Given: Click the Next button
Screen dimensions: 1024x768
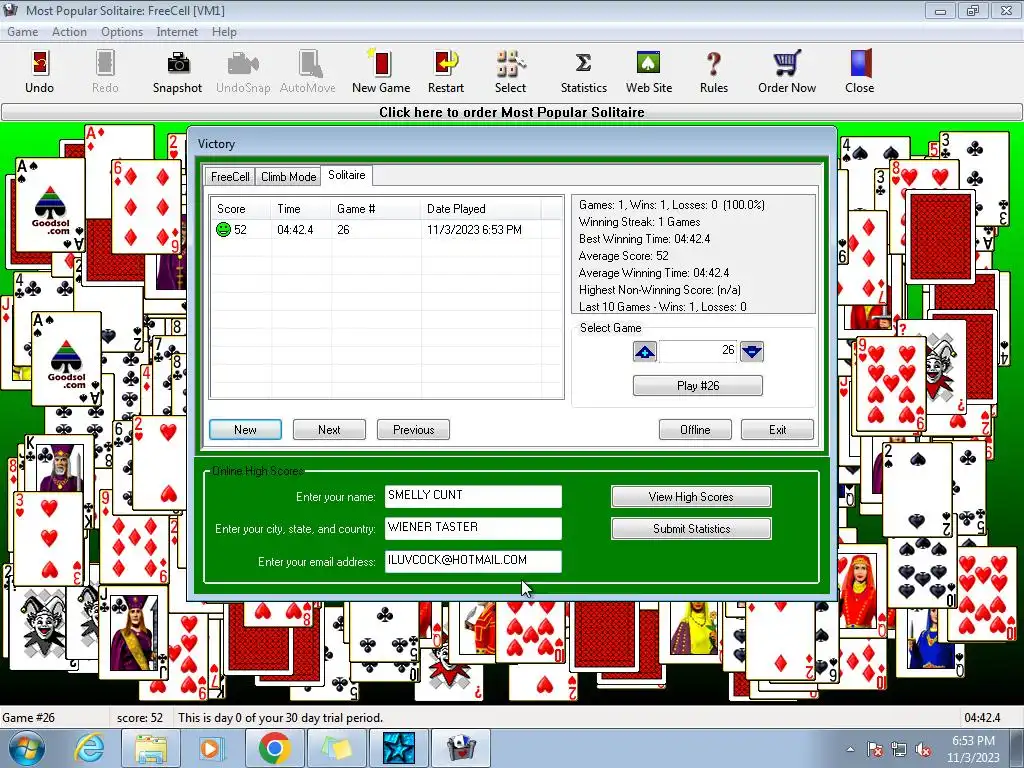Looking at the screenshot, I should click(x=329, y=430).
